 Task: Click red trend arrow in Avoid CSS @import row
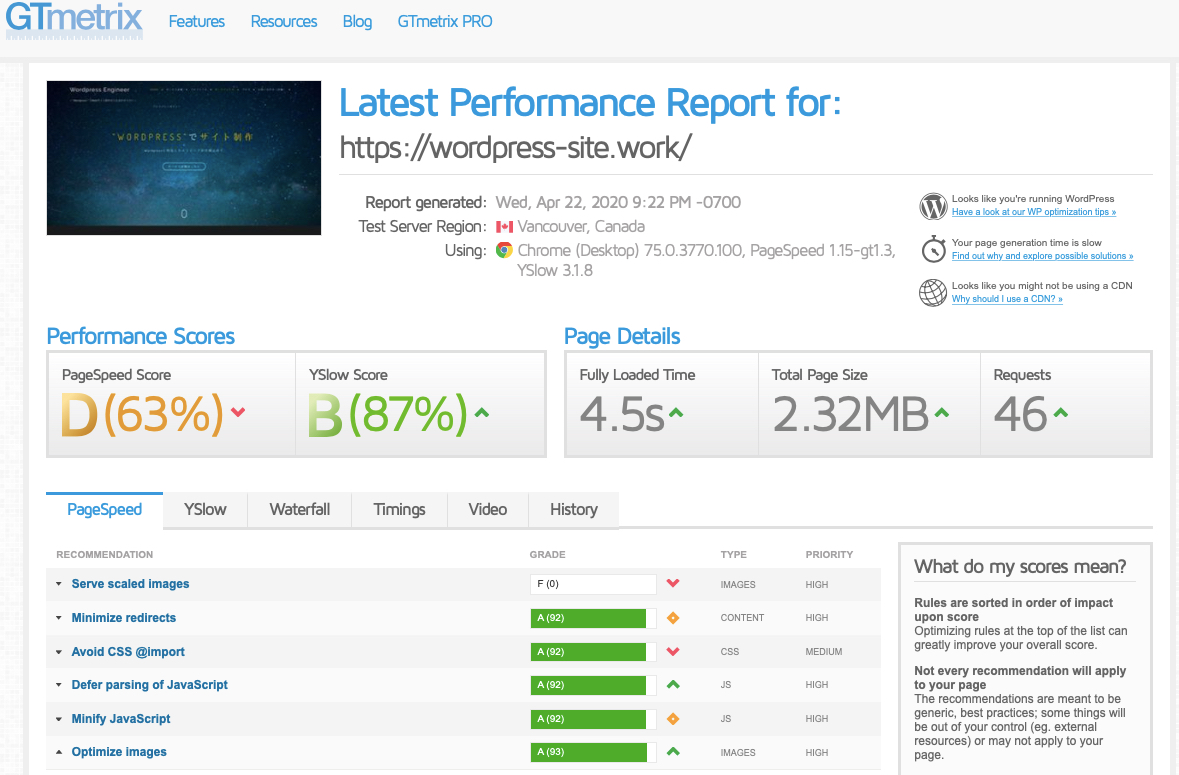pos(673,652)
